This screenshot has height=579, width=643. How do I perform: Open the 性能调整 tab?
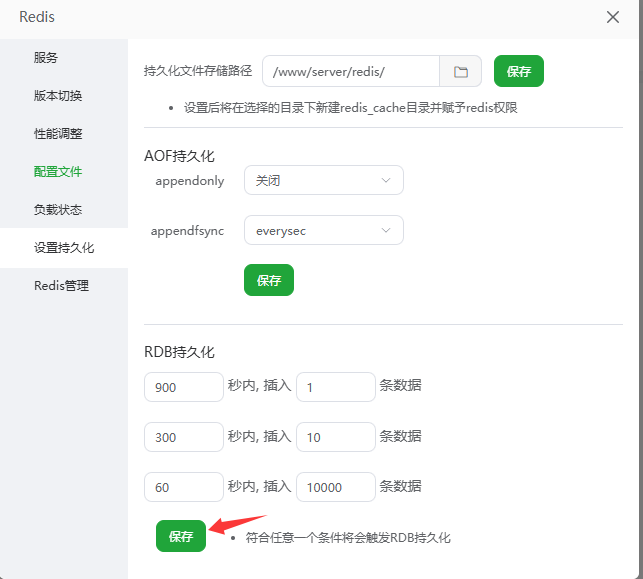pos(58,134)
